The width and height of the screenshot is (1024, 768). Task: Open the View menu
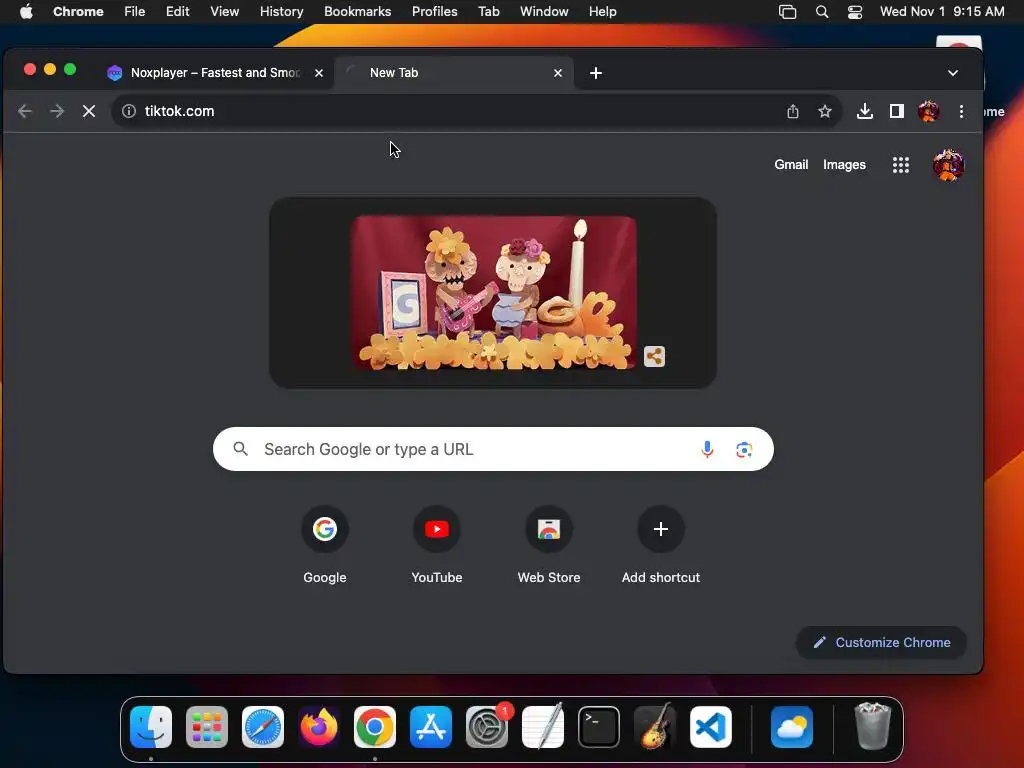coord(225,12)
